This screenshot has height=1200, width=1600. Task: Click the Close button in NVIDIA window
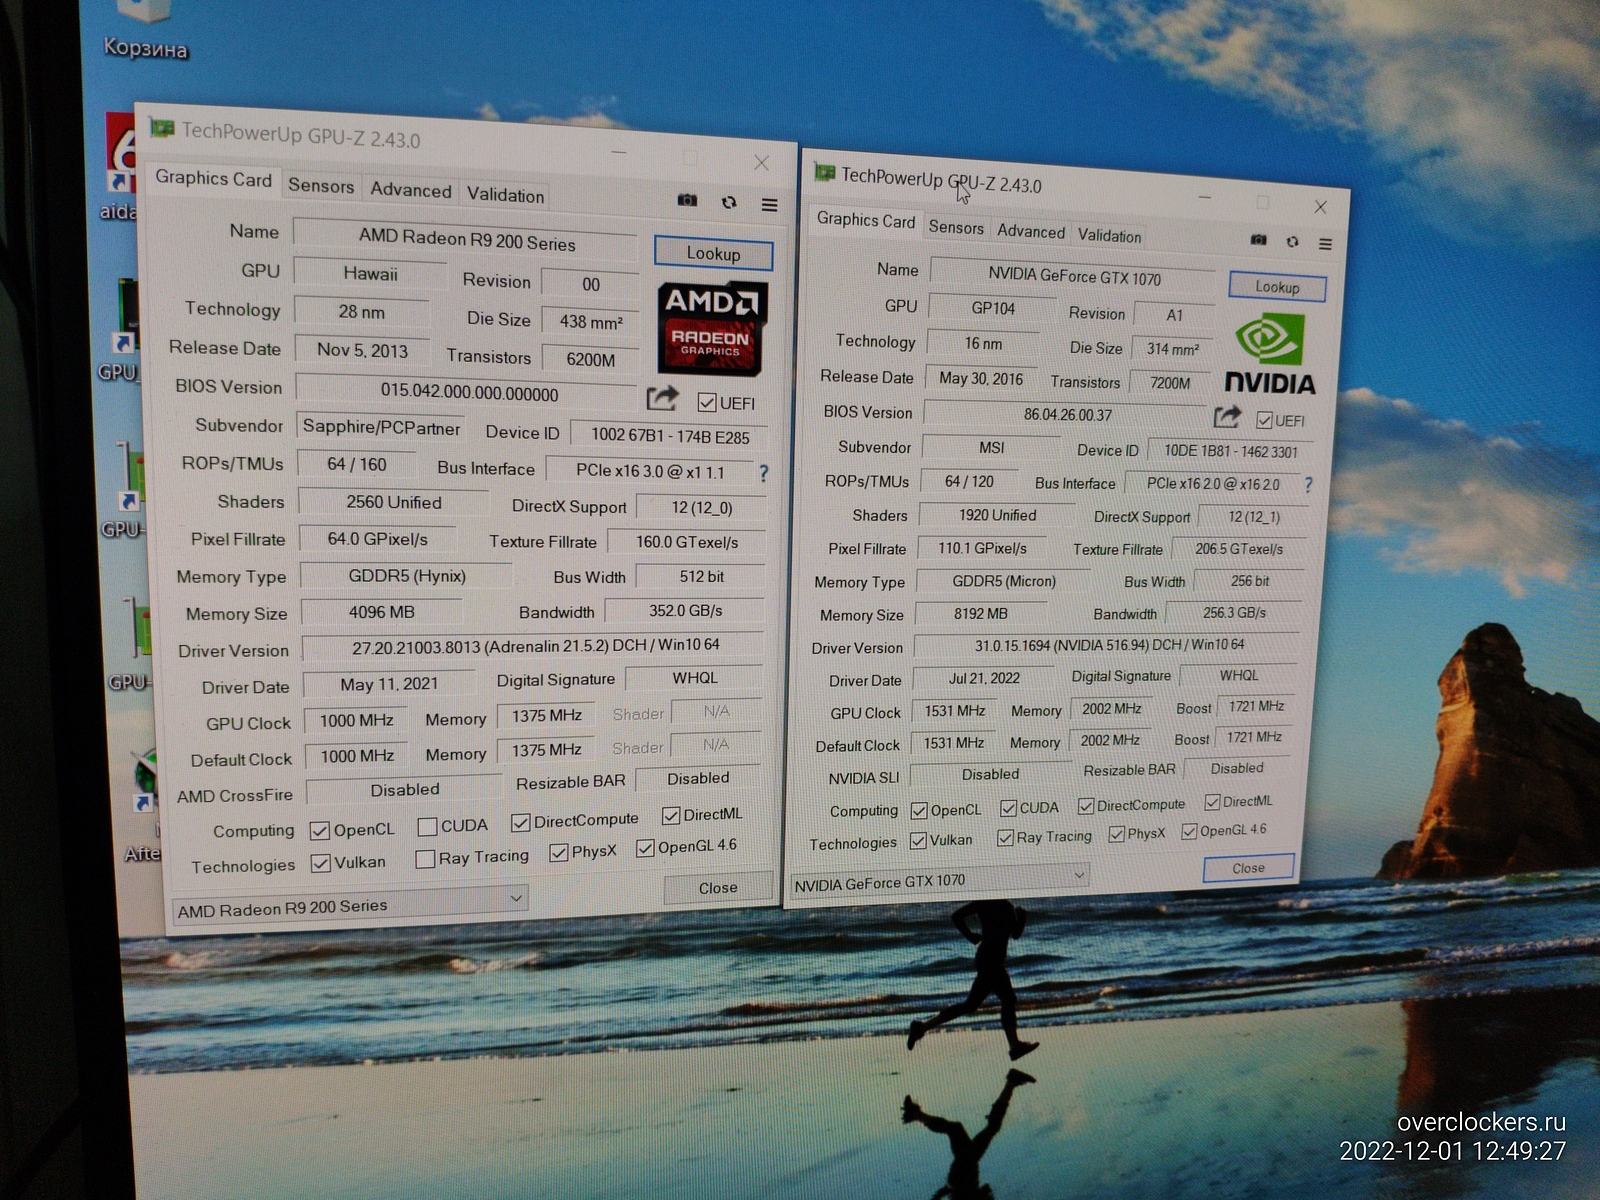tap(1248, 868)
